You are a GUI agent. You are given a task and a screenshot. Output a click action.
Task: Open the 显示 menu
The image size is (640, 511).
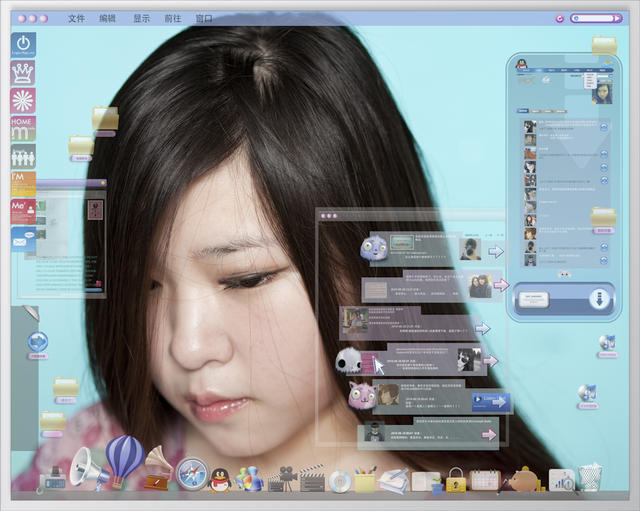tap(142, 18)
